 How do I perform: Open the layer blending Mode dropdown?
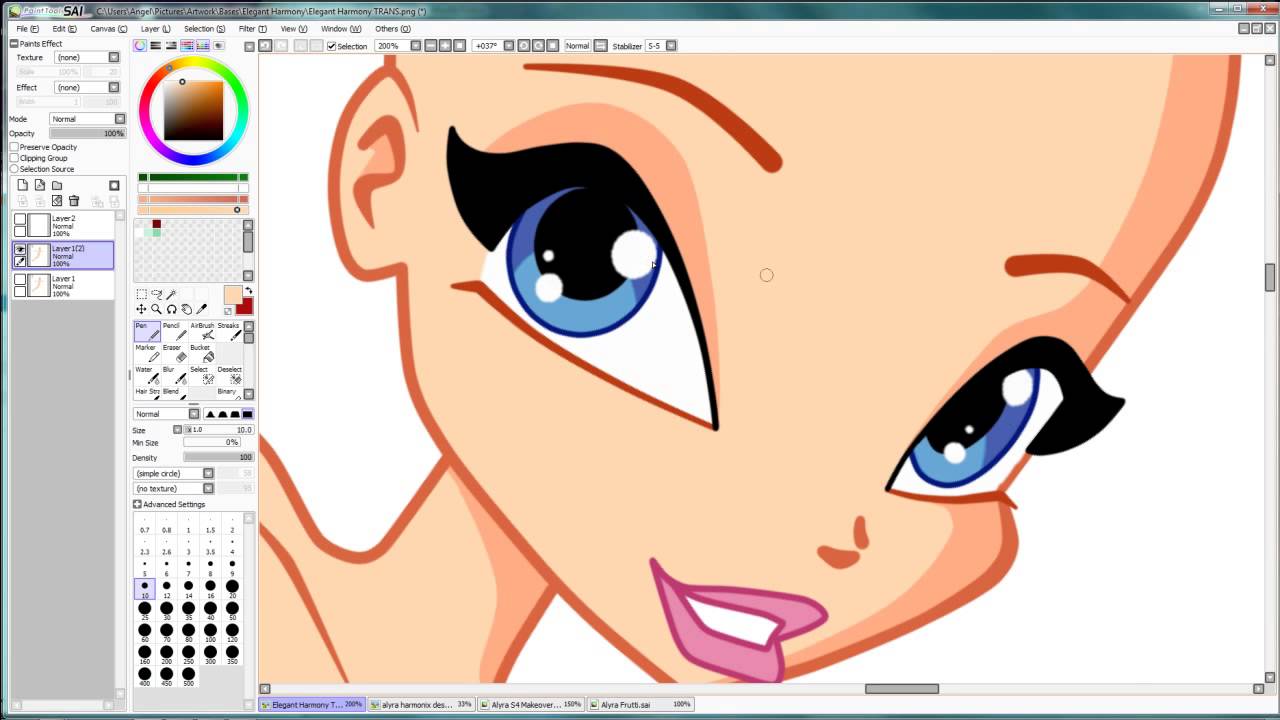tap(87, 119)
